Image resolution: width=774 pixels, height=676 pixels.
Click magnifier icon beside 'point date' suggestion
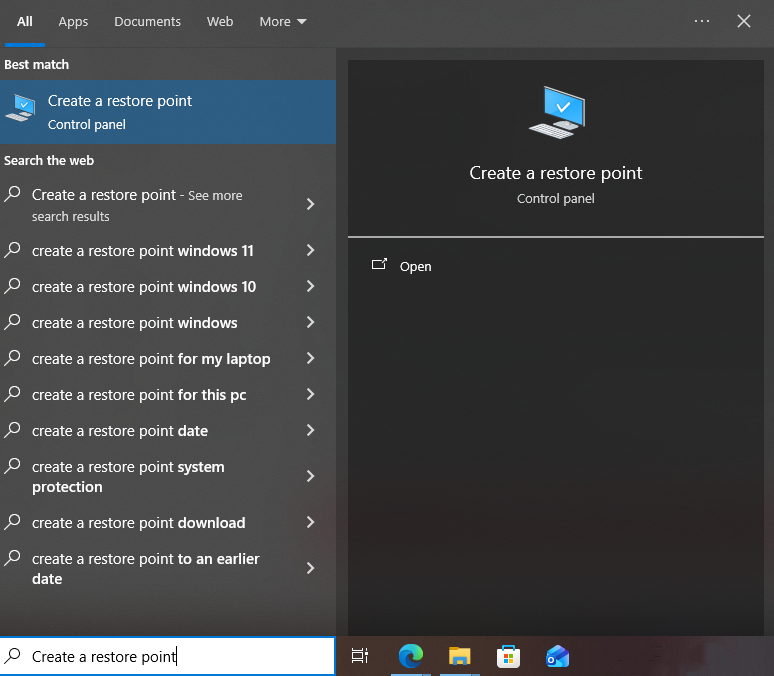point(12,430)
